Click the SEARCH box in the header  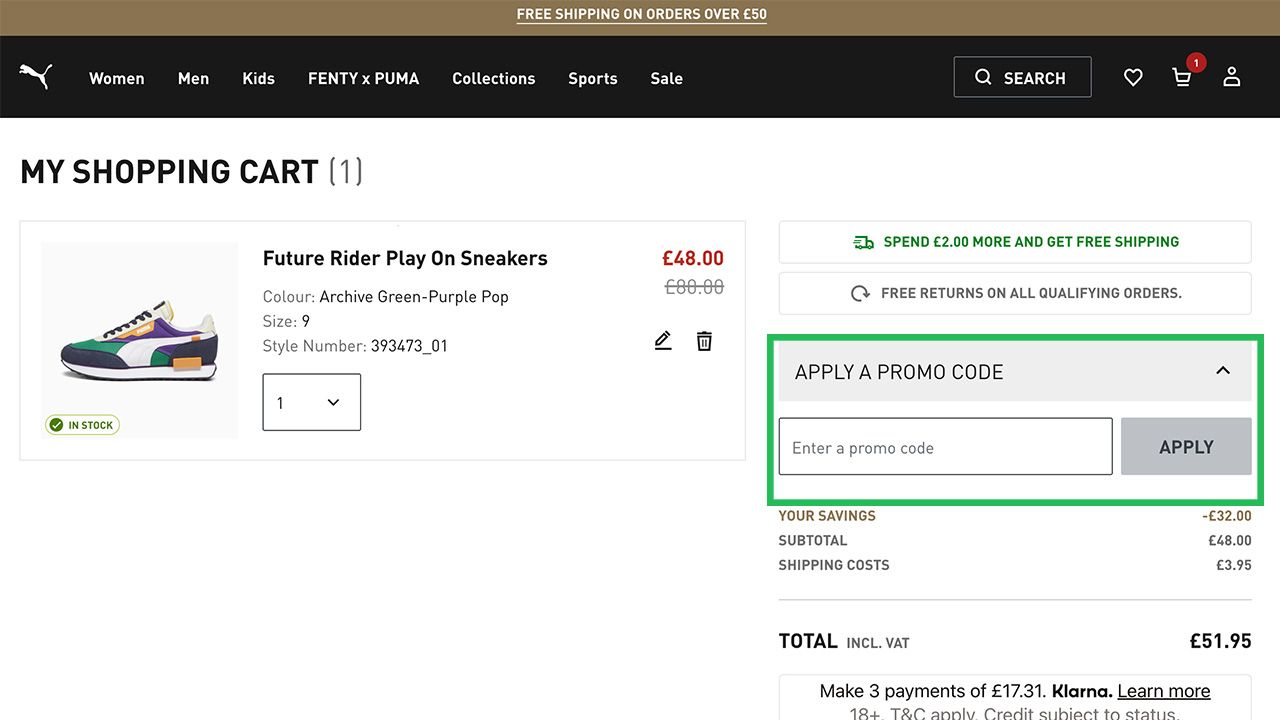(1022, 78)
